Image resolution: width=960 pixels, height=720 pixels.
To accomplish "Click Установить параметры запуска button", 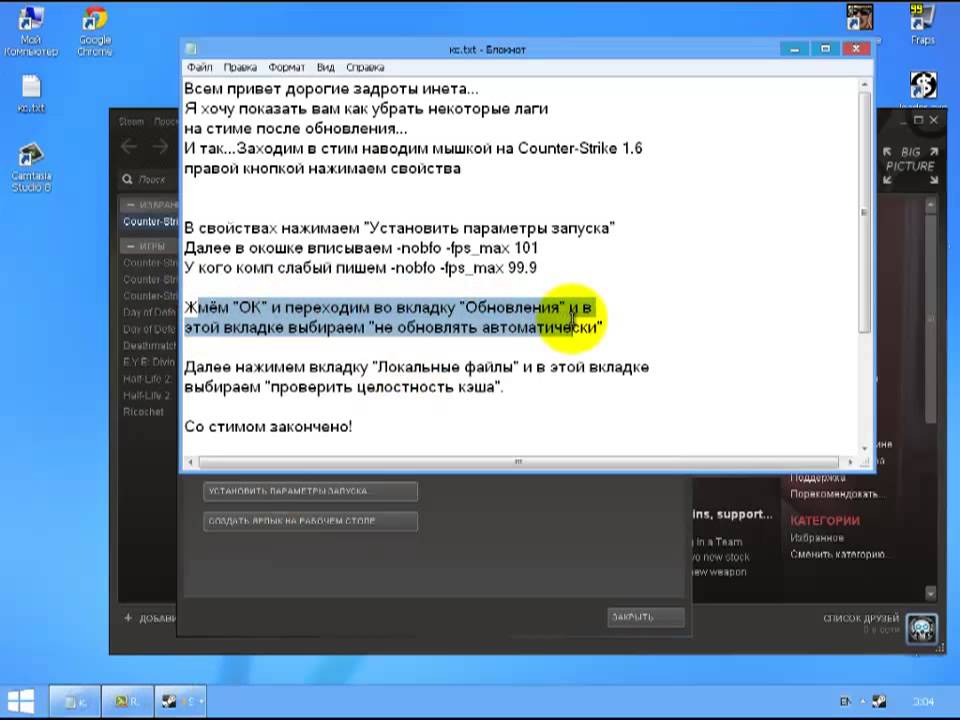I will (x=310, y=491).
